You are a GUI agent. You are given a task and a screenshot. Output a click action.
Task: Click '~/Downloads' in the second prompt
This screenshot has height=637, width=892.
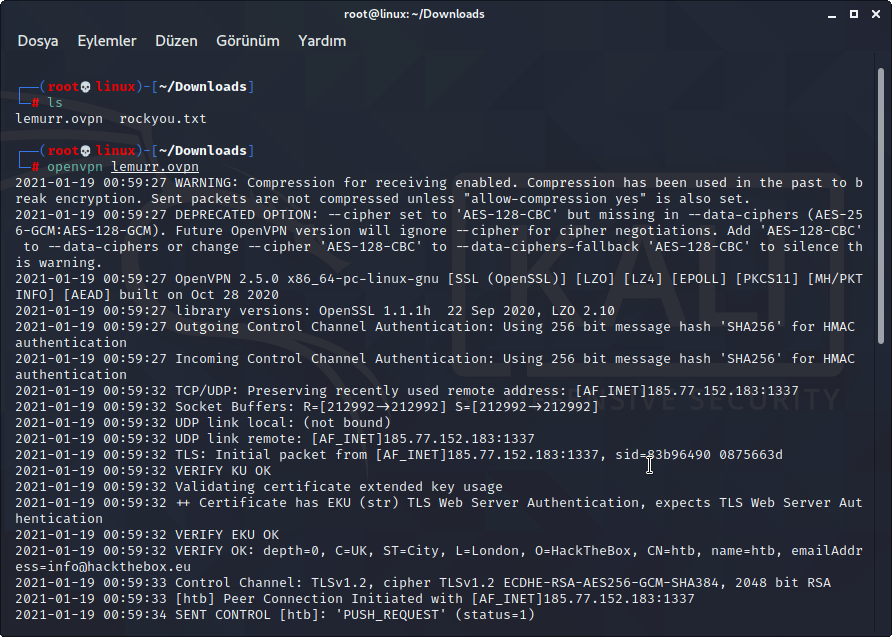(203, 151)
